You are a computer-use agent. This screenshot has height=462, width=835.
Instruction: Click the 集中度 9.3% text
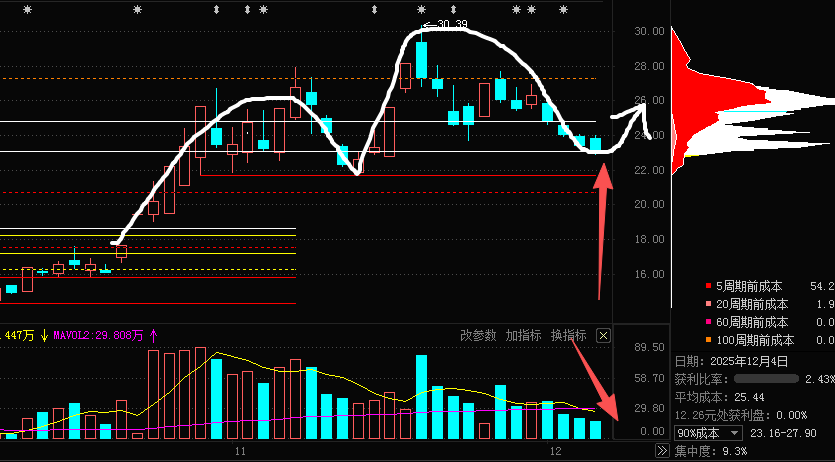point(711,451)
